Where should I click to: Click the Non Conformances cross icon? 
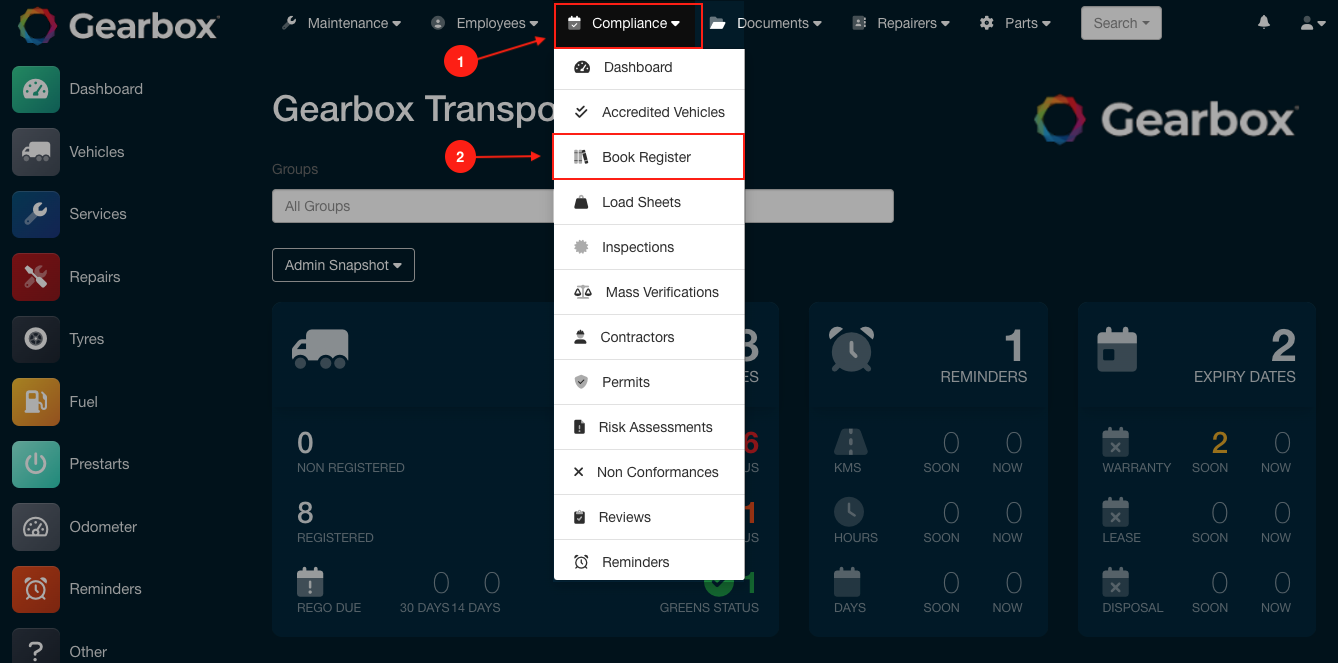[578, 472]
